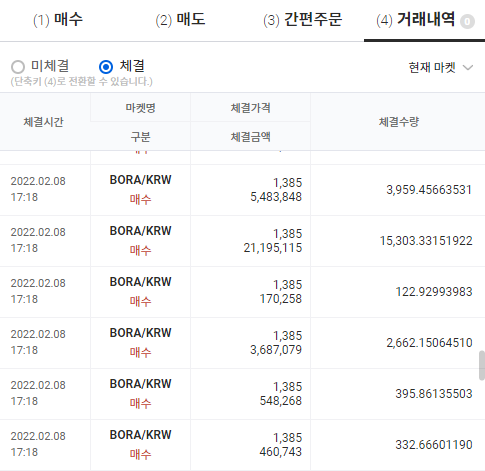The image size is (485, 471).
Task: Open the (4) 거래내역 tab
Action: 415,19
